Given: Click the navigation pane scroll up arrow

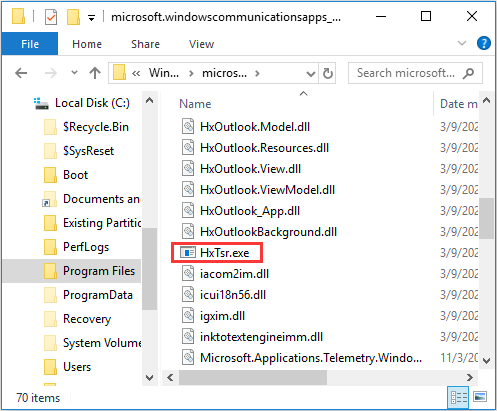Looking at the screenshot, I should 150,100.
